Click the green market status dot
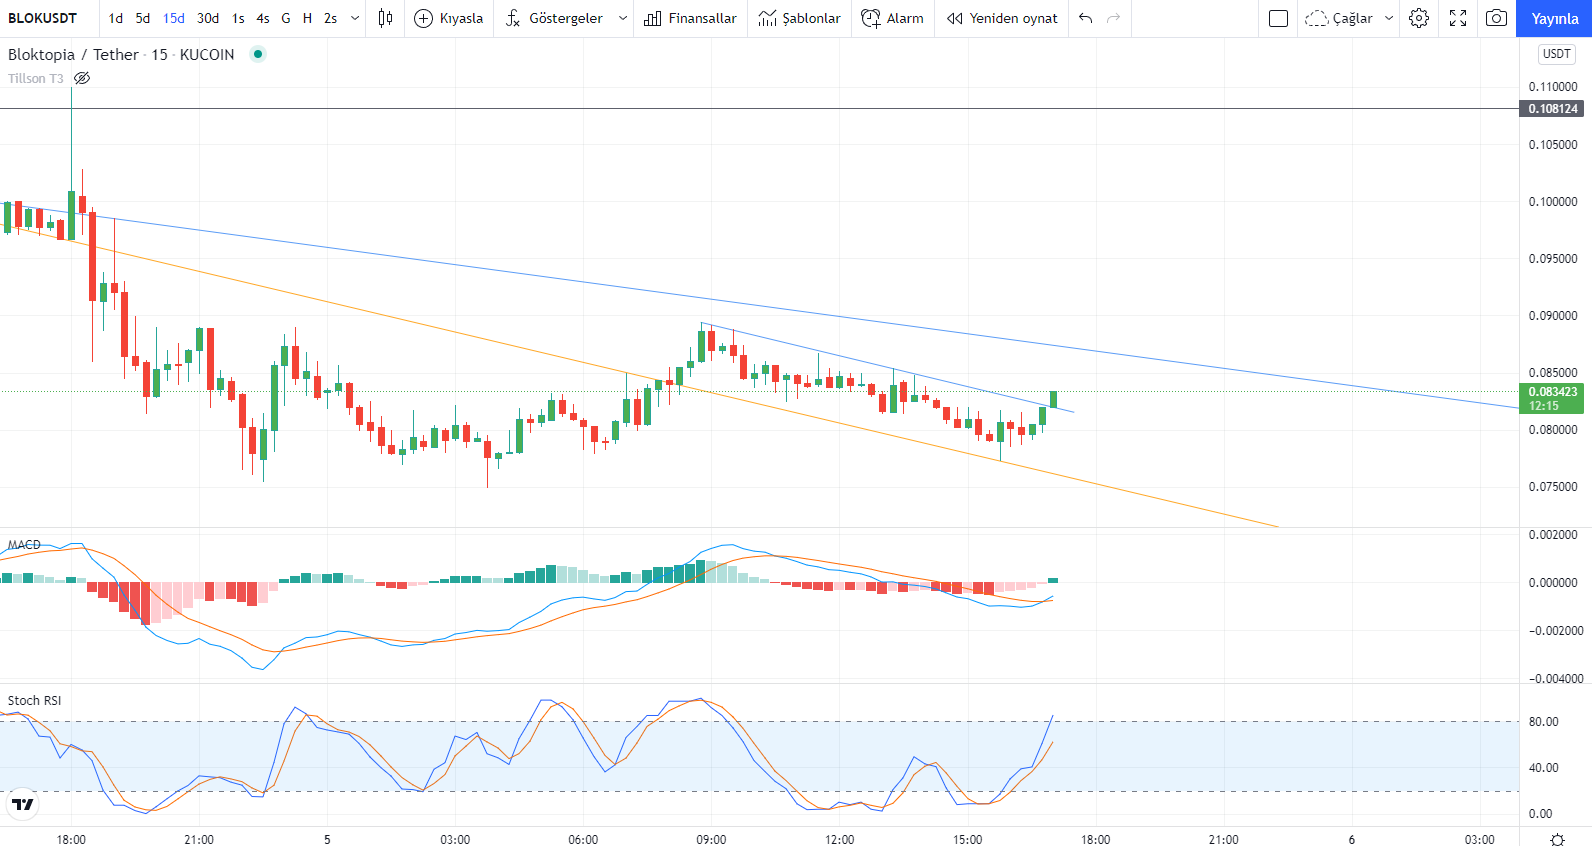 click(x=258, y=54)
